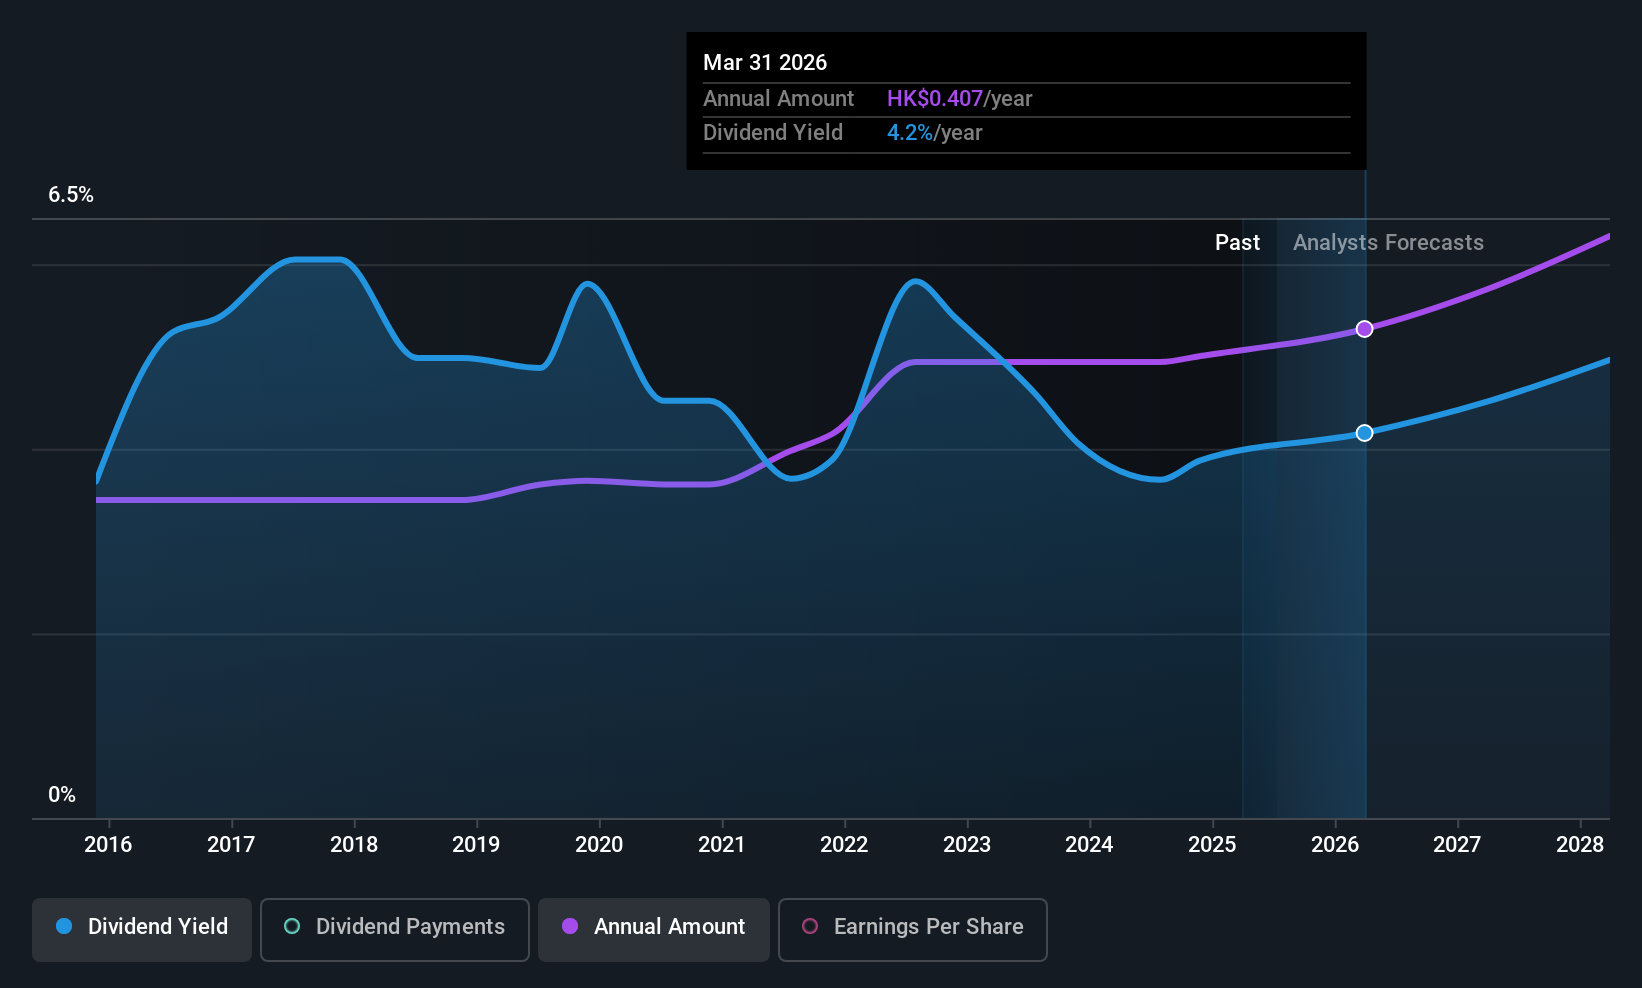Click the 0% y-axis label
This screenshot has height=988, width=1642.
62,795
